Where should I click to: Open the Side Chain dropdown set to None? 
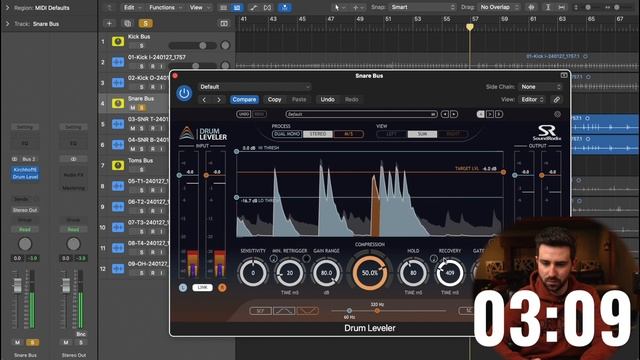click(541, 87)
